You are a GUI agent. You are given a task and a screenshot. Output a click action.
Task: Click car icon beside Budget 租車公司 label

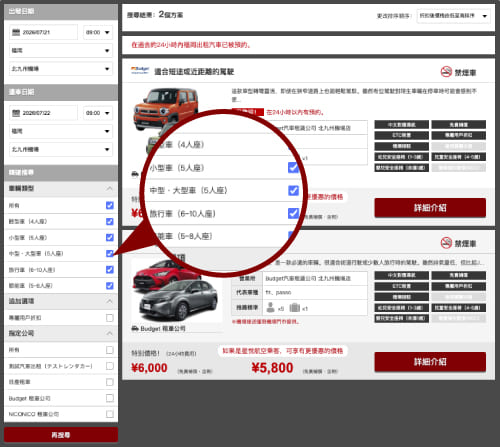tap(135, 329)
